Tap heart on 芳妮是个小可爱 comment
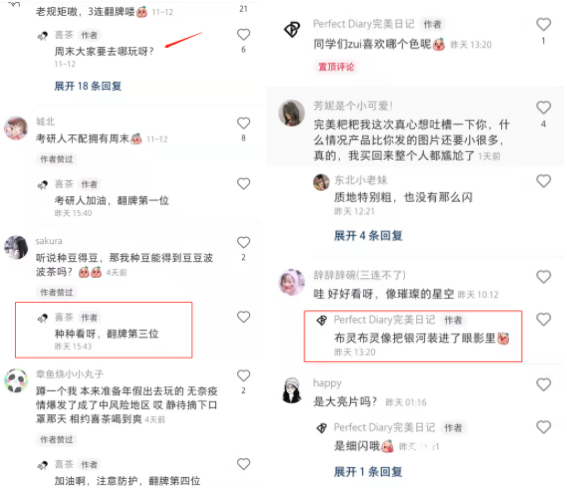The width and height of the screenshot is (567, 498). (x=543, y=107)
